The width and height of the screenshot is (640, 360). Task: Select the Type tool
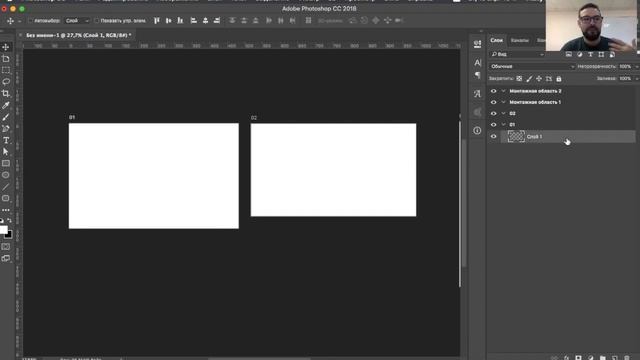click(x=6, y=140)
